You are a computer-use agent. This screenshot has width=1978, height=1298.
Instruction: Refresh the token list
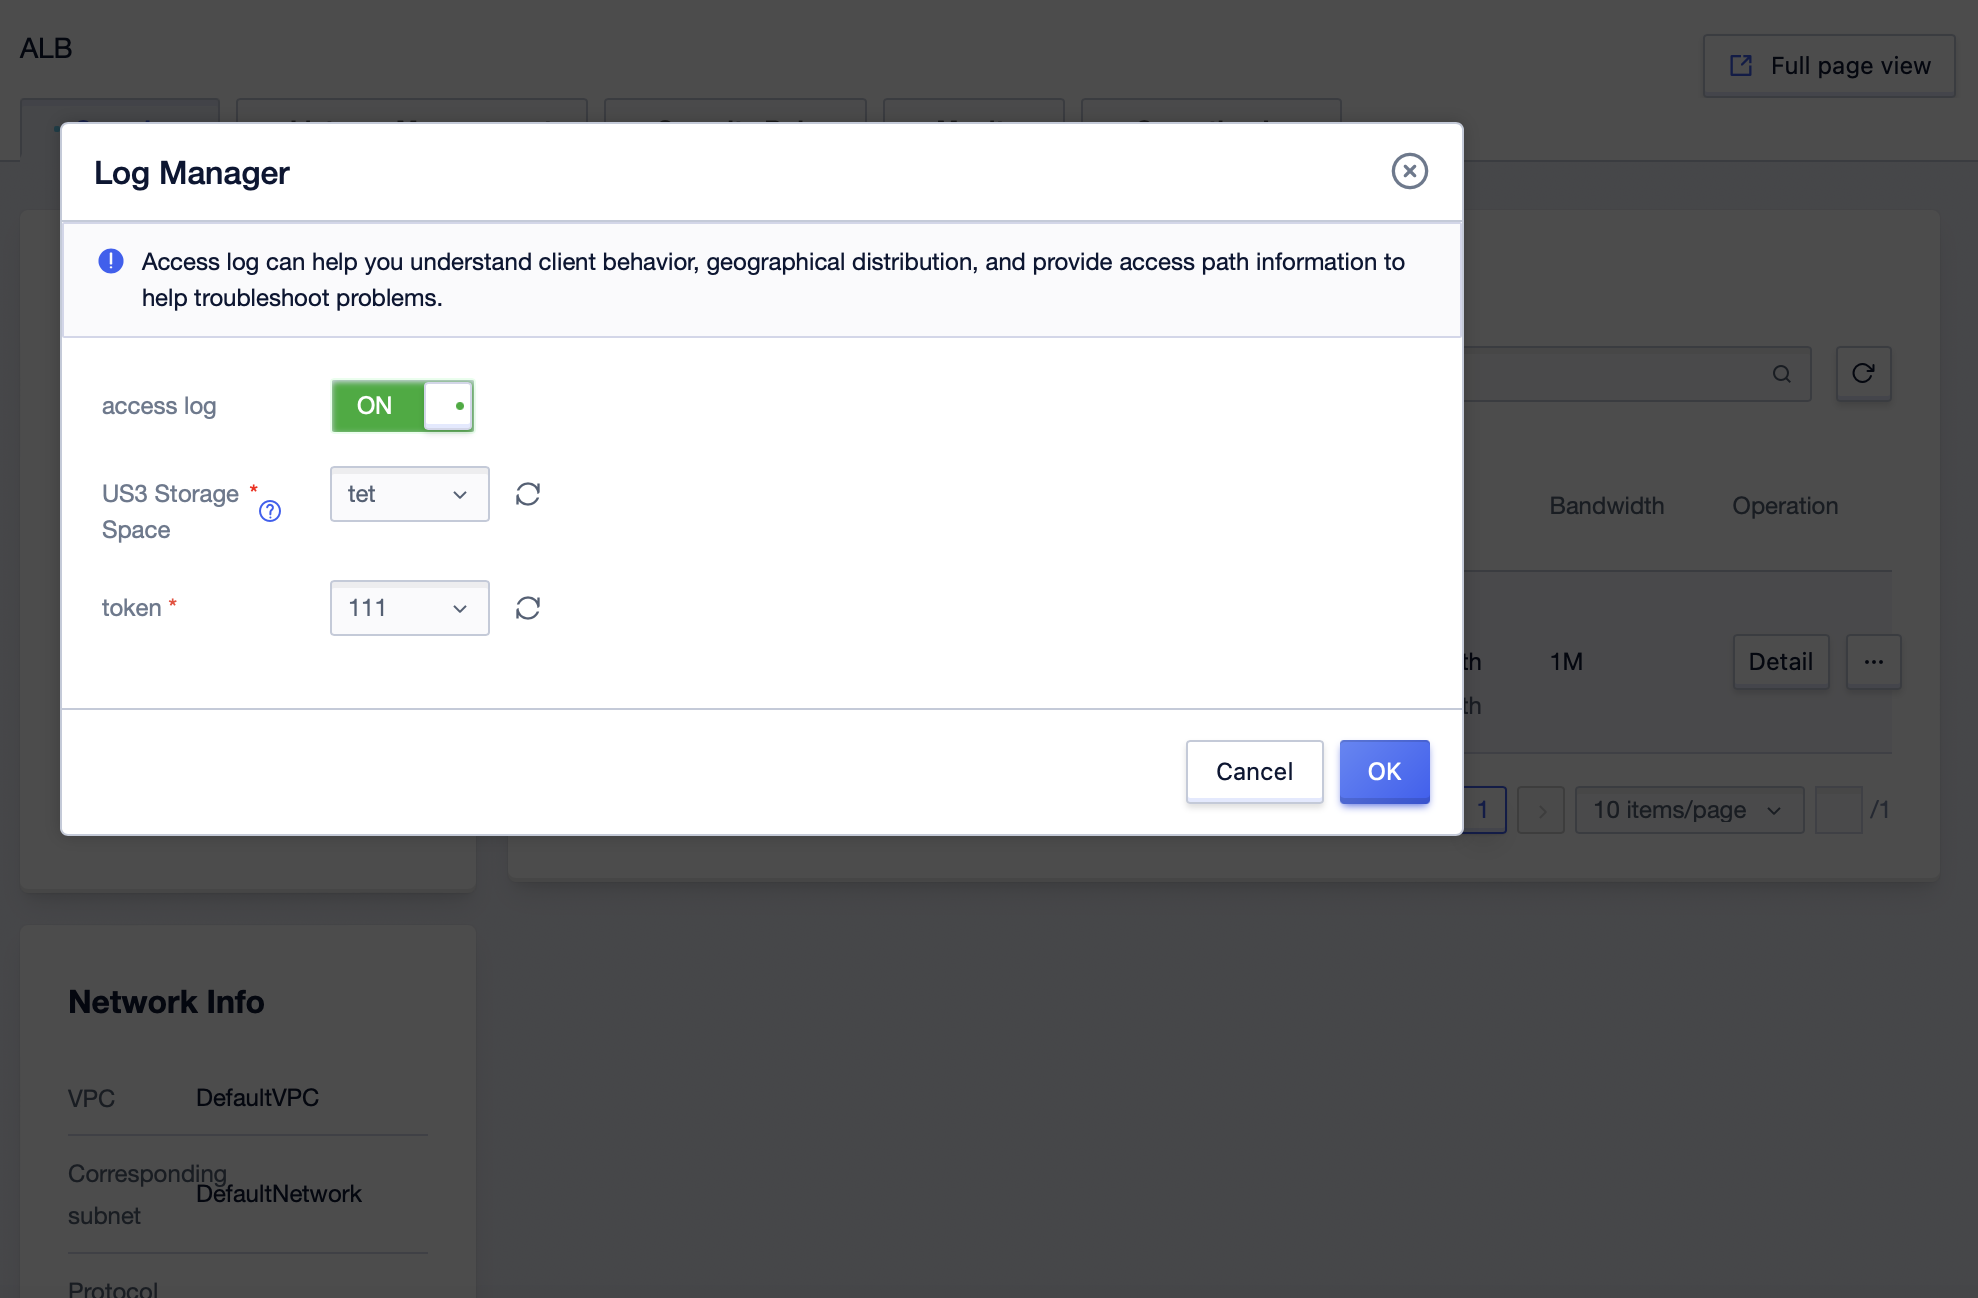tap(528, 608)
